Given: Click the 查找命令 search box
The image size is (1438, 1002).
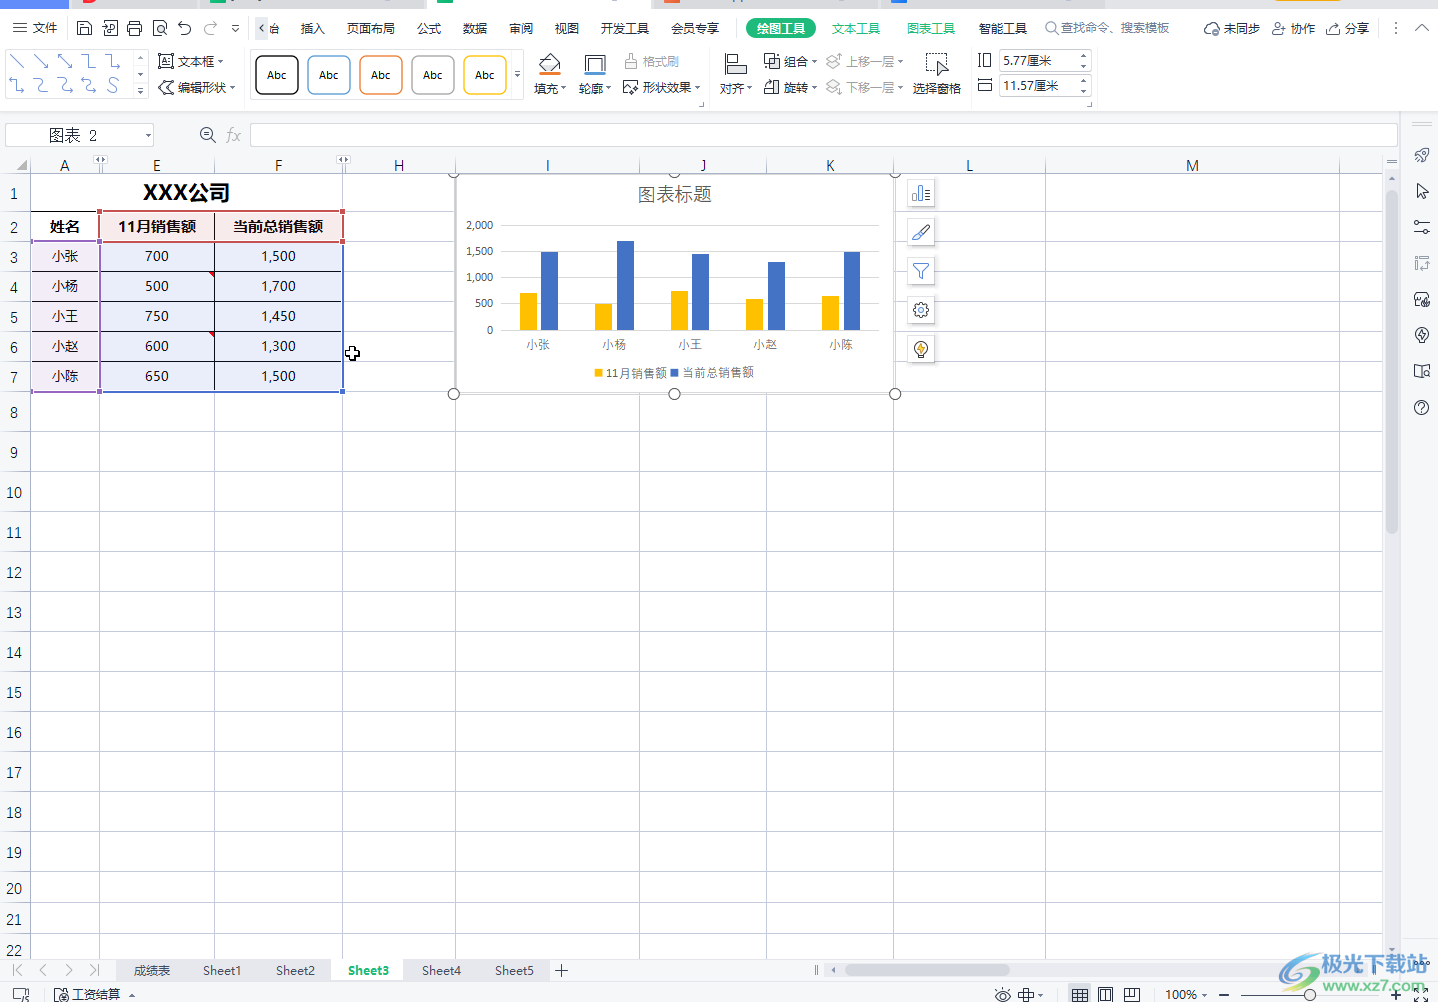Looking at the screenshot, I should pyautogui.click(x=1107, y=28).
